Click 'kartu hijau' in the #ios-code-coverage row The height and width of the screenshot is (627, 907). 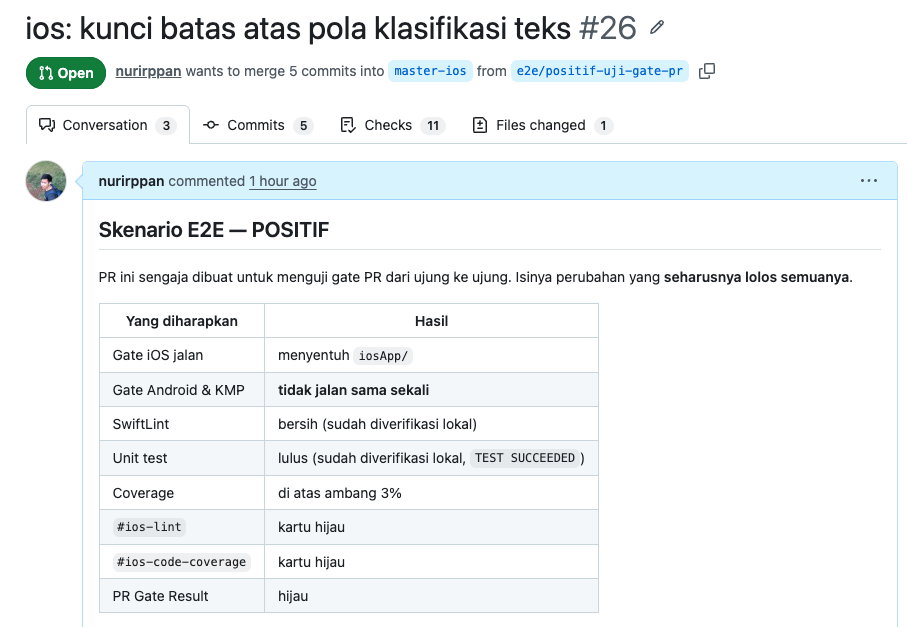click(x=311, y=562)
